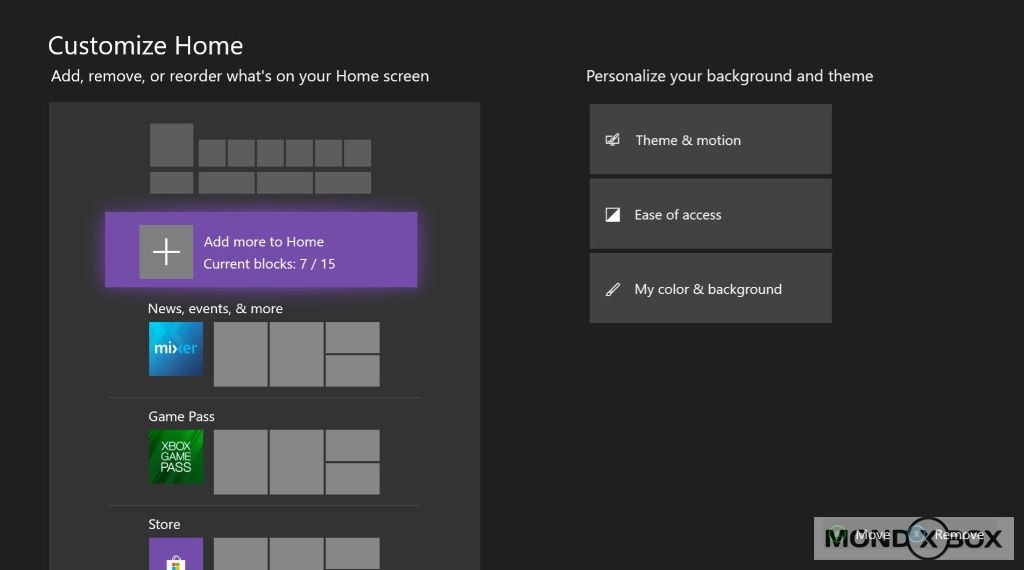Click the large square in the top Home layout preview
Screen dimensions: 1024x570
click(x=171, y=145)
